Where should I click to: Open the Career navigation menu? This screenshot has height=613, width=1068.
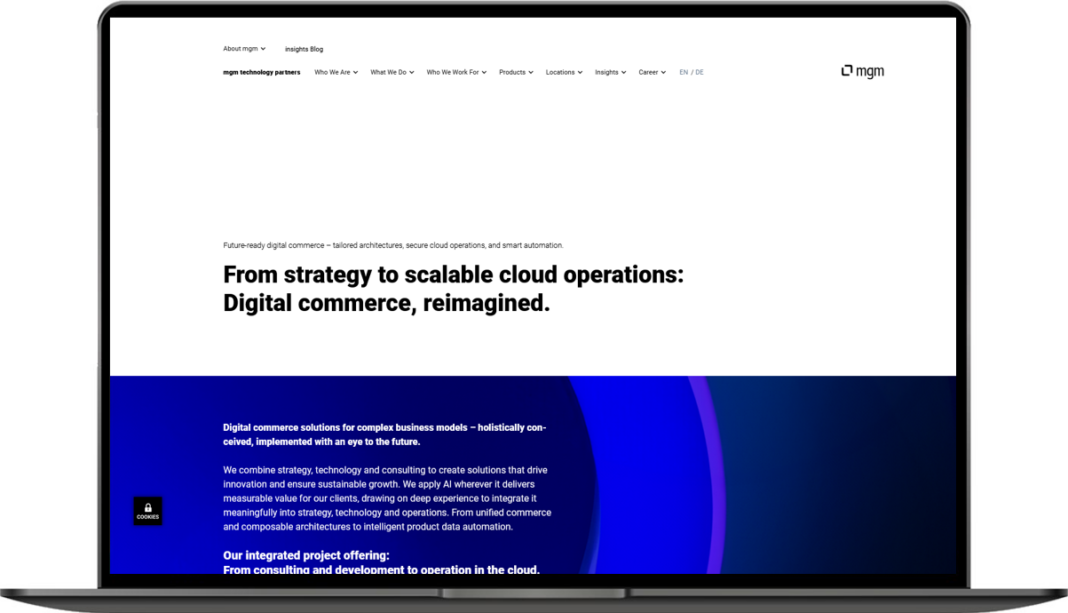click(652, 72)
